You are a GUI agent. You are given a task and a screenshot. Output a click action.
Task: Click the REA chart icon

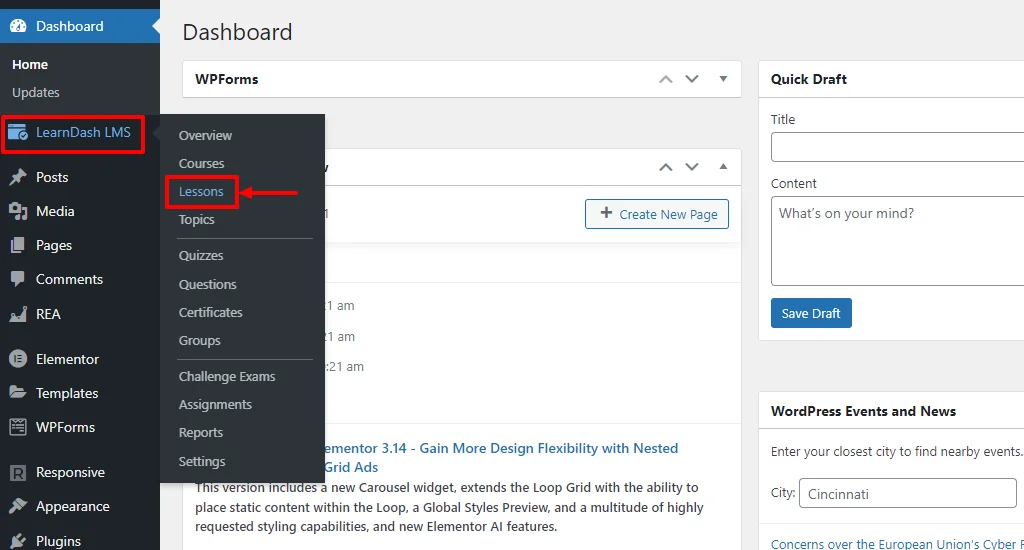pos(18,314)
